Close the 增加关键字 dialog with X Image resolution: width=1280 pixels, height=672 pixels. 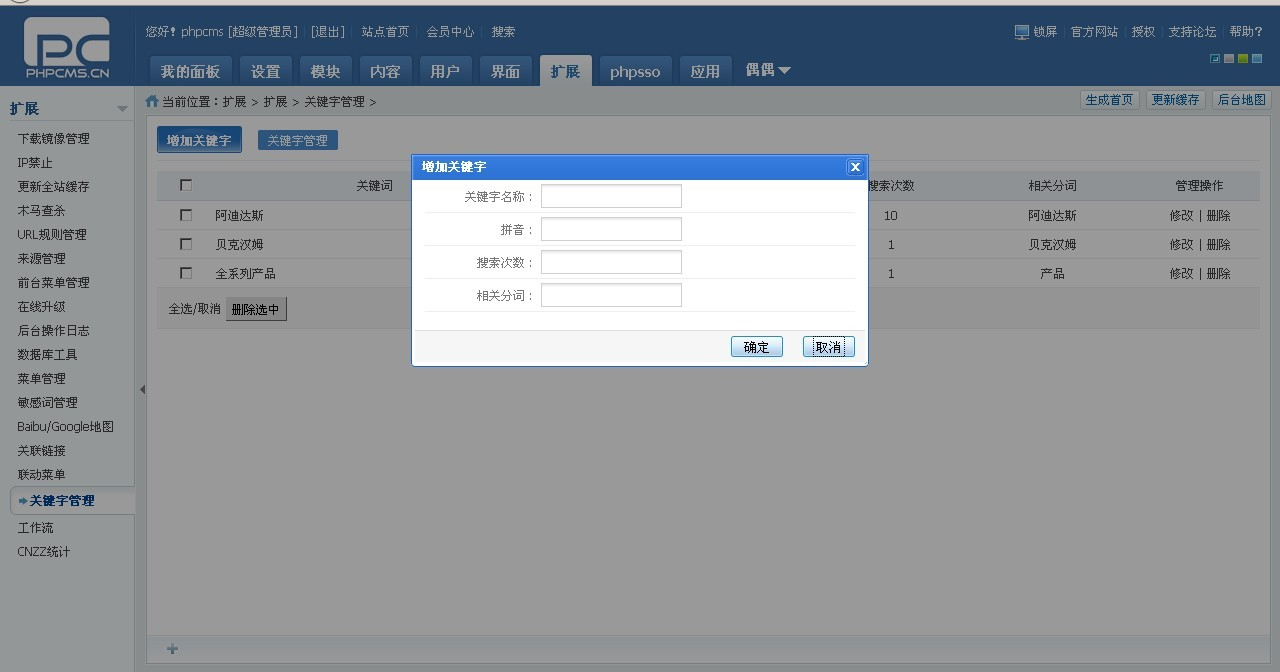tap(854, 167)
